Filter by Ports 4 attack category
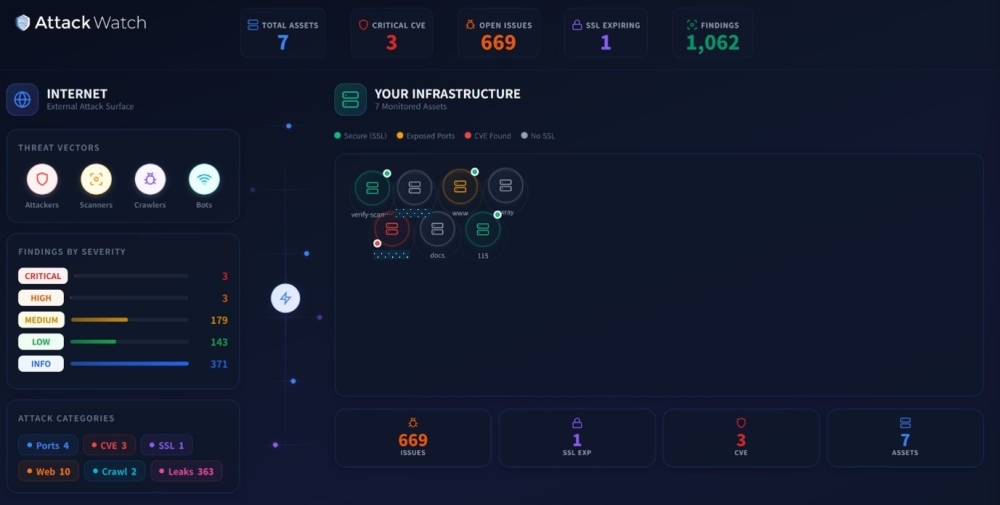Screen dimensions: 1000x505 (x=47, y=445)
